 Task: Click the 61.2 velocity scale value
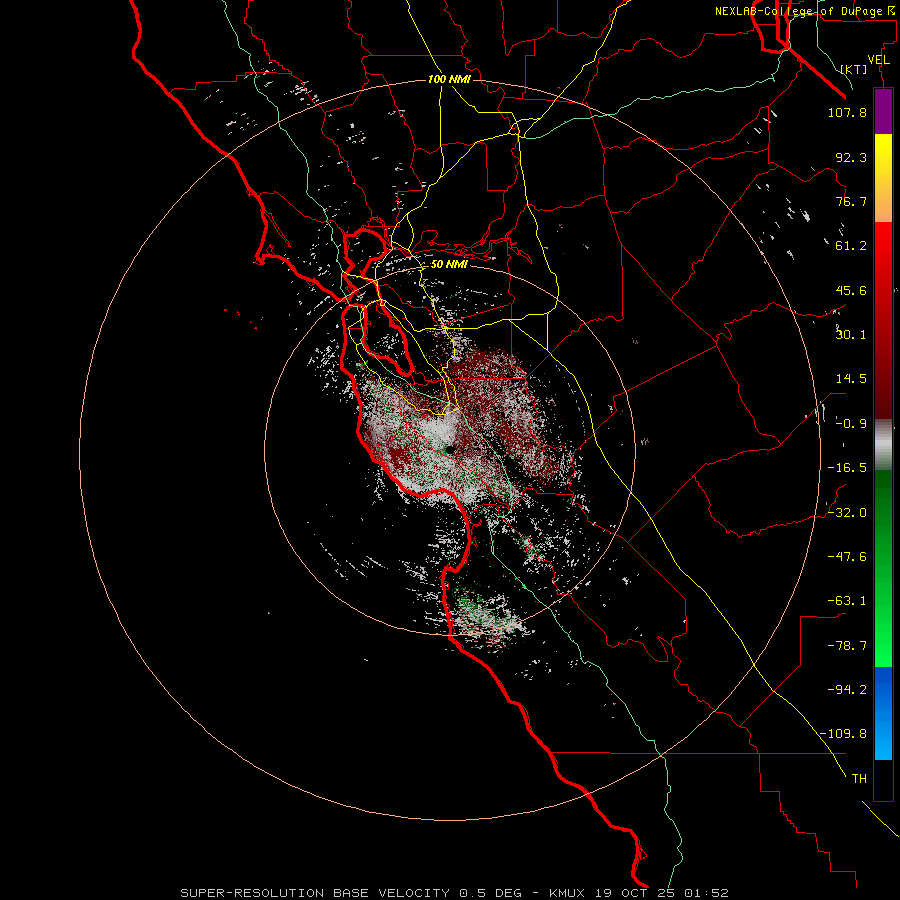coord(851,246)
